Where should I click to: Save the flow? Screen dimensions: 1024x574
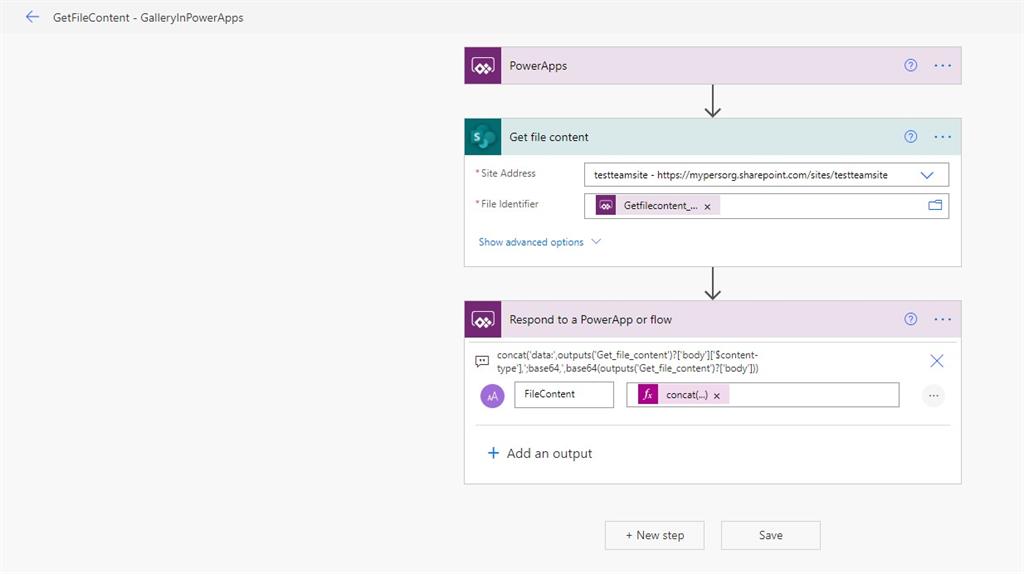tap(771, 535)
